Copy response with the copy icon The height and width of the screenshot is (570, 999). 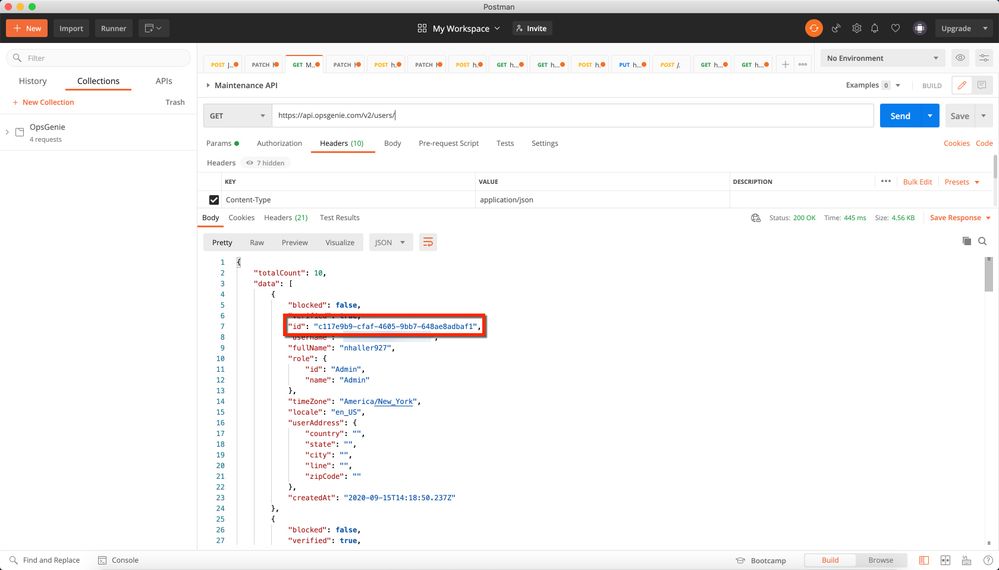pyautogui.click(x=967, y=241)
